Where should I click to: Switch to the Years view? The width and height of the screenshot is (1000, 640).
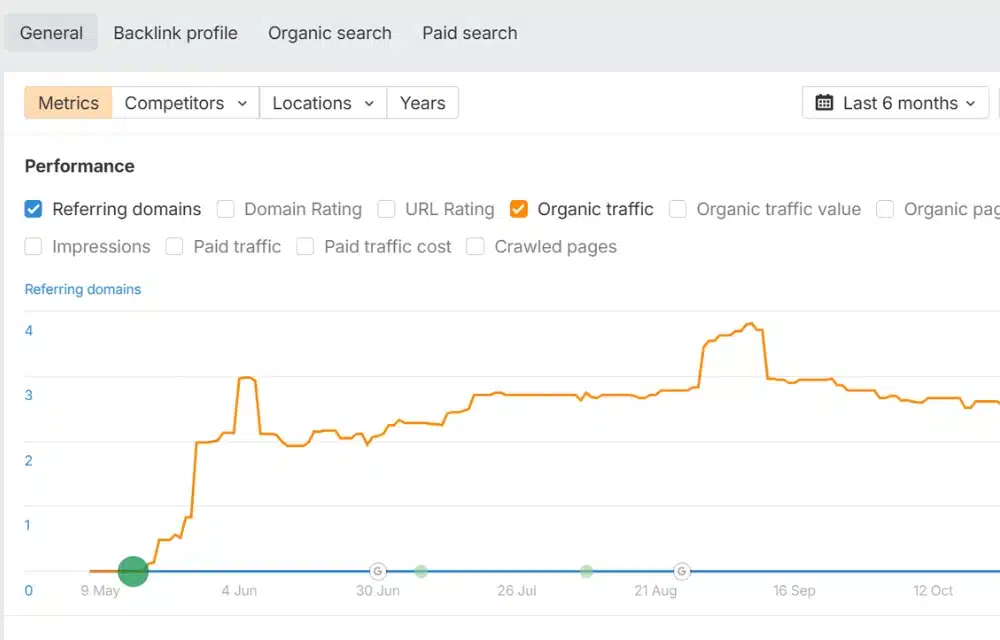pos(422,103)
